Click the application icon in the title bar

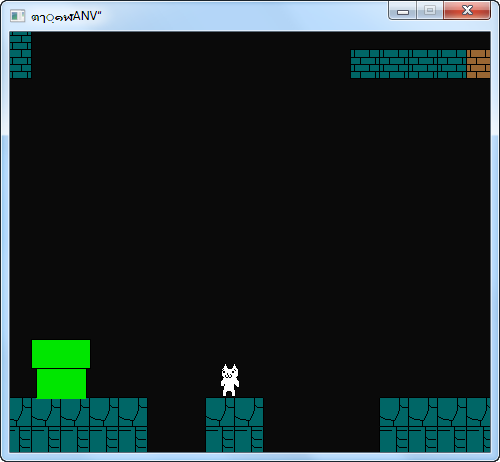[17, 16]
